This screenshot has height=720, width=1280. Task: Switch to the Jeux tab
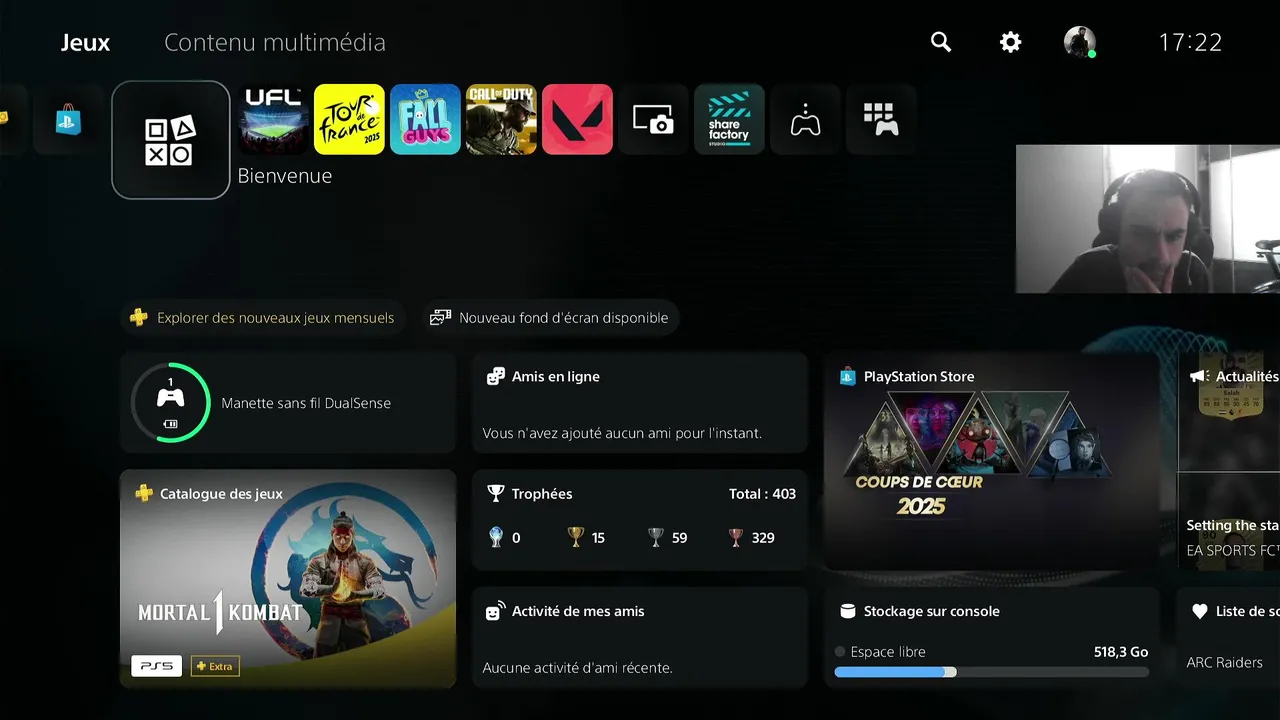85,43
